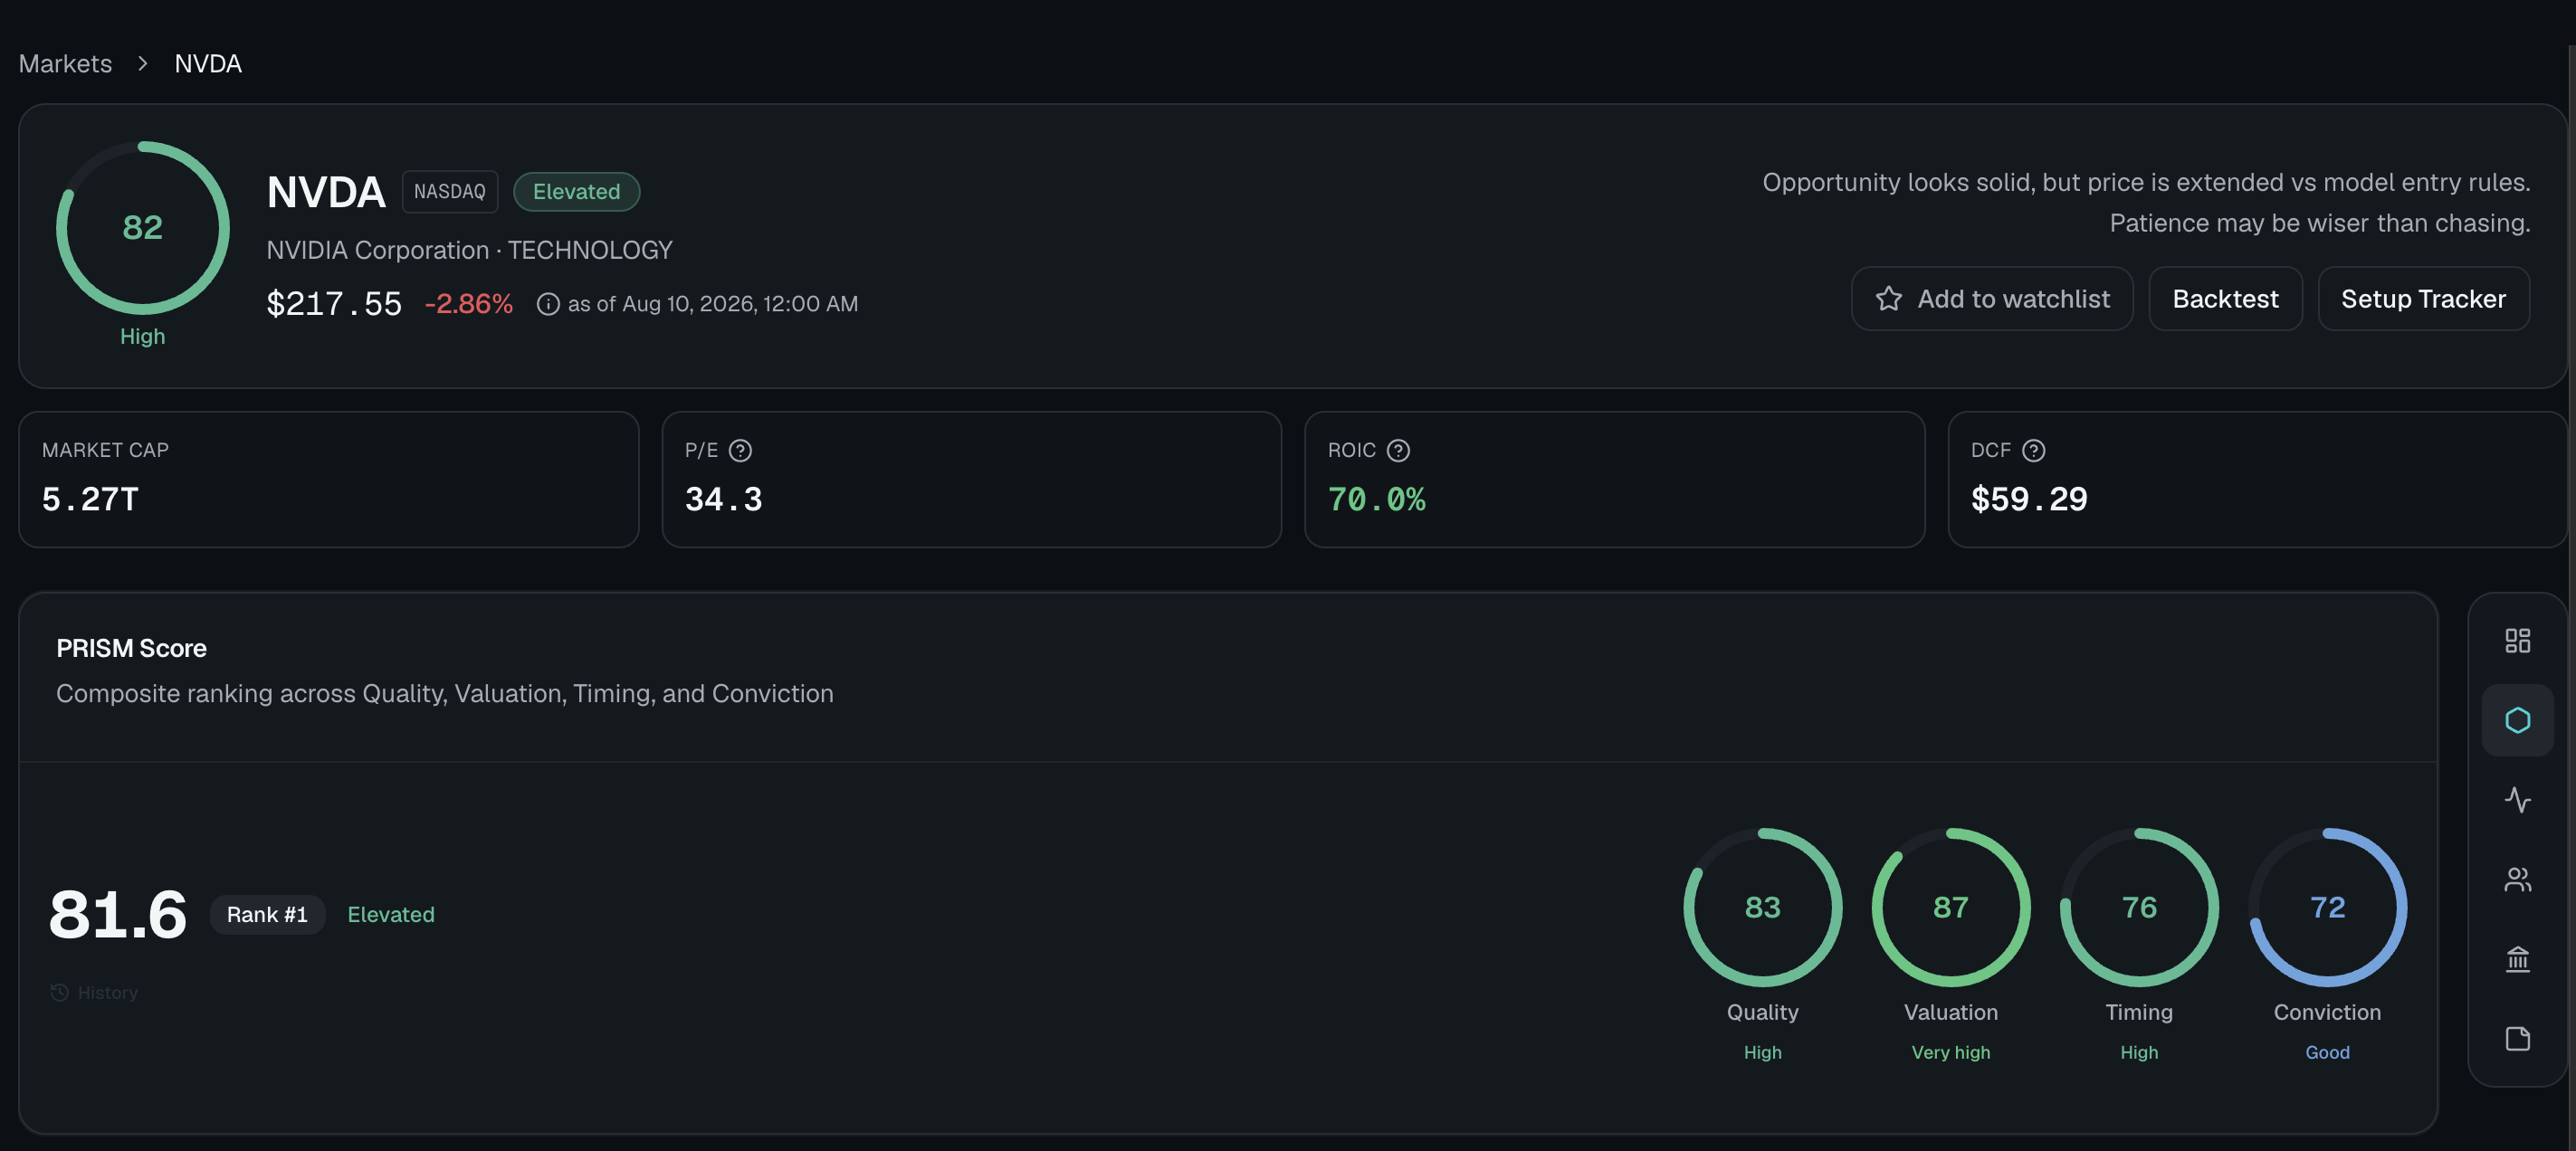Click the NVDA breadcrumb item
The width and height of the screenshot is (2576, 1151).
click(208, 63)
